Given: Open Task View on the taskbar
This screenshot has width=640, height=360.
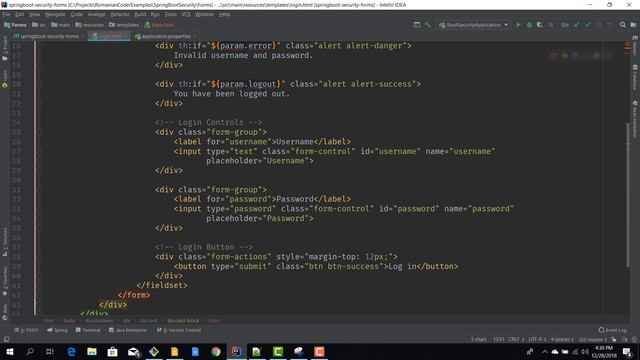Looking at the screenshot, I should pyautogui.click(x=50, y=351).
